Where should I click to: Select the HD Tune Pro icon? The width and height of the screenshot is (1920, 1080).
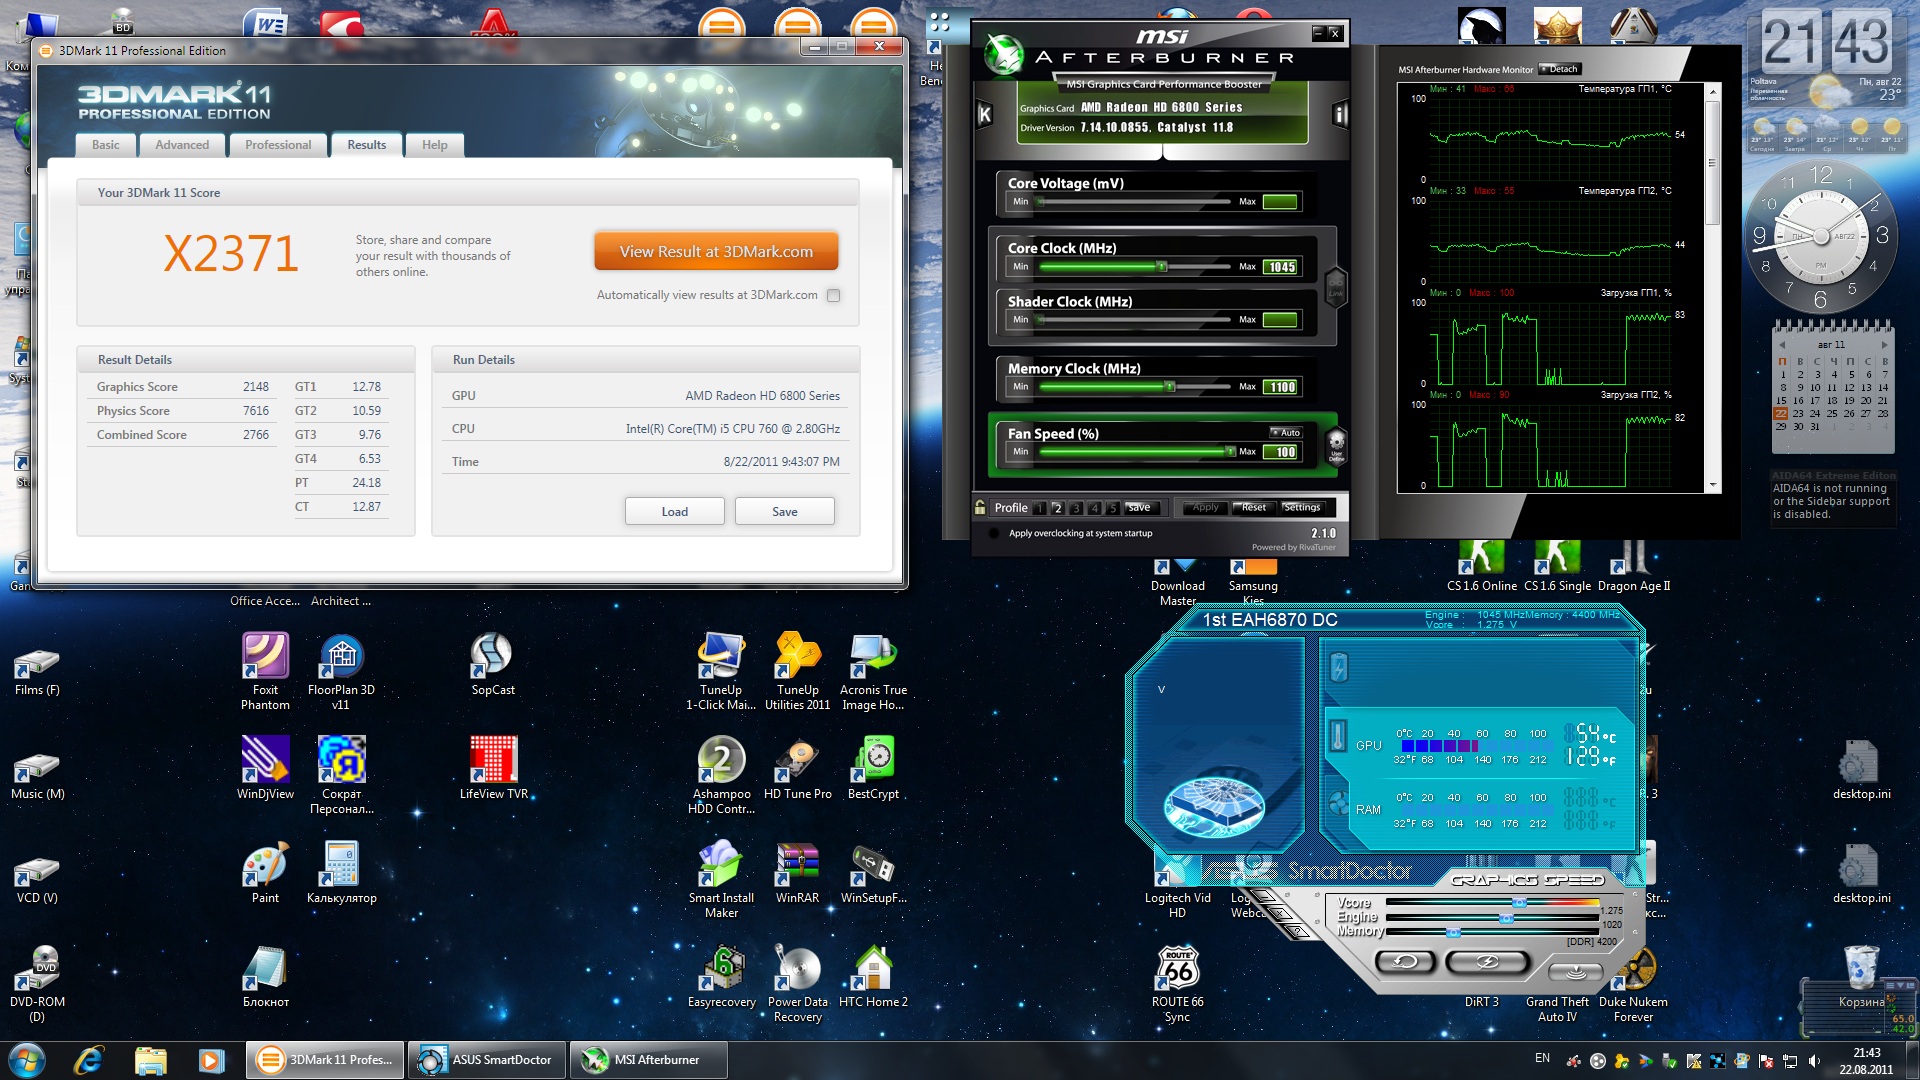(797, 768)
